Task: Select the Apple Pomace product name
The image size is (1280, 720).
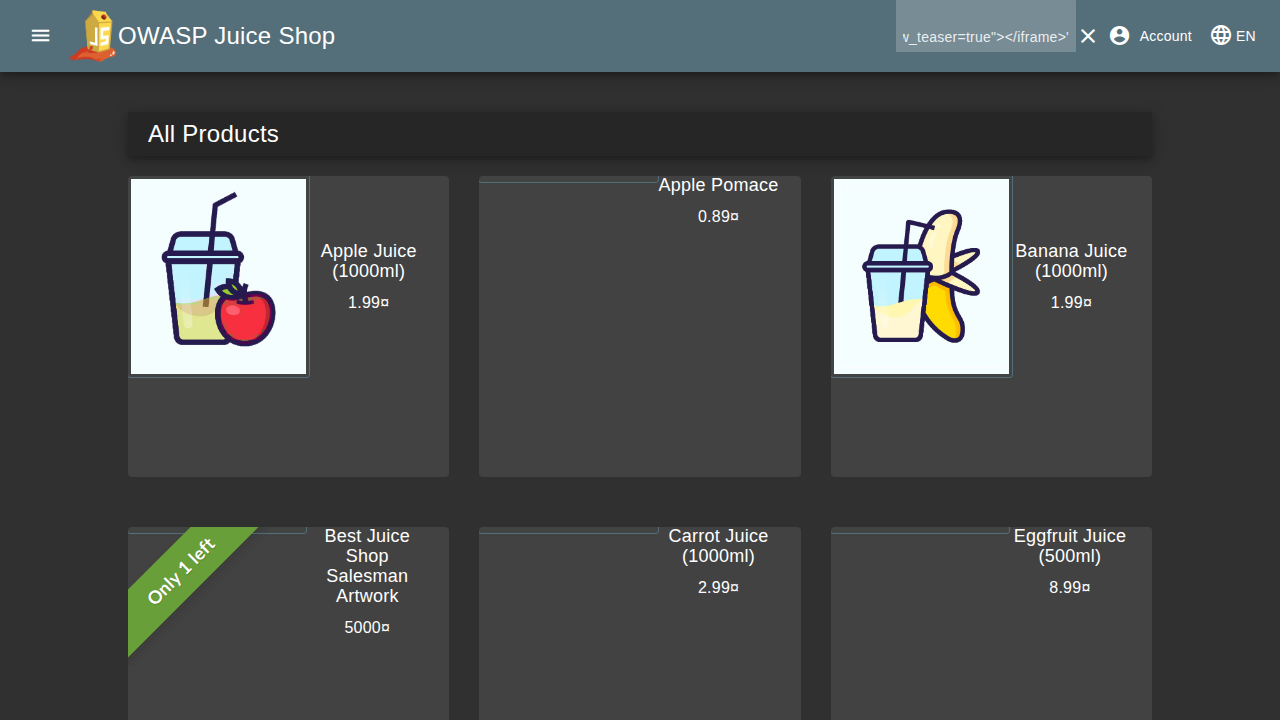Action: (718, 185)
